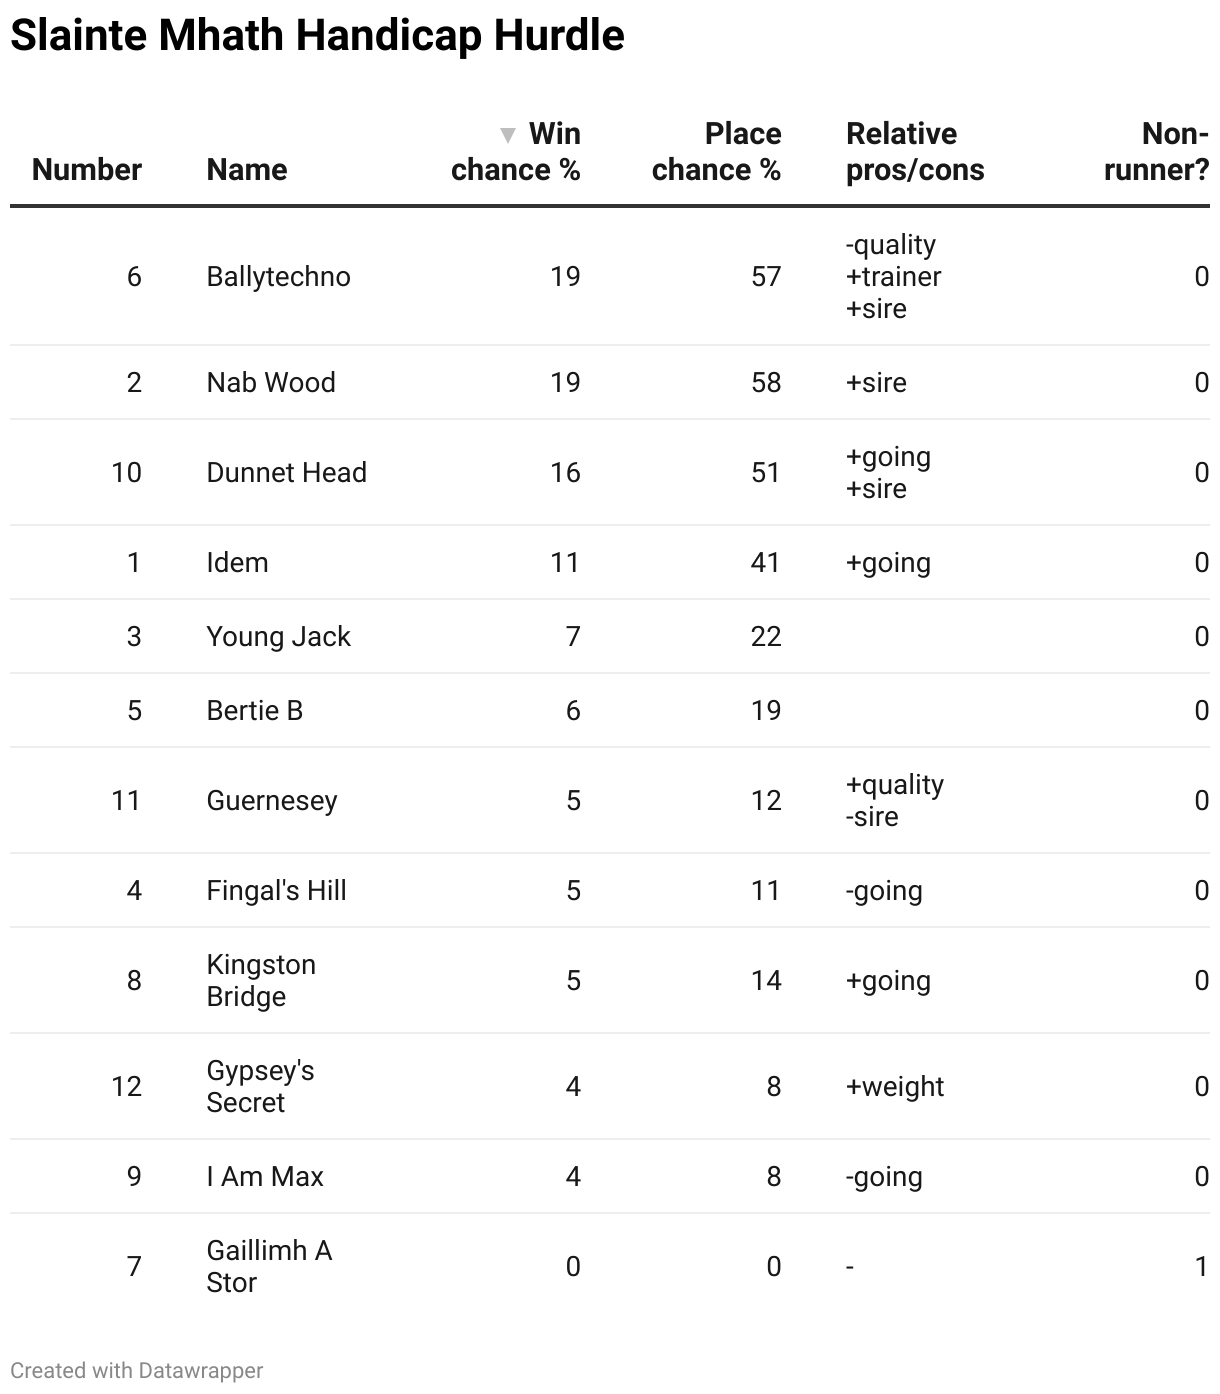
Task: Sort by Place chance % header
Action: pos(716,152)
